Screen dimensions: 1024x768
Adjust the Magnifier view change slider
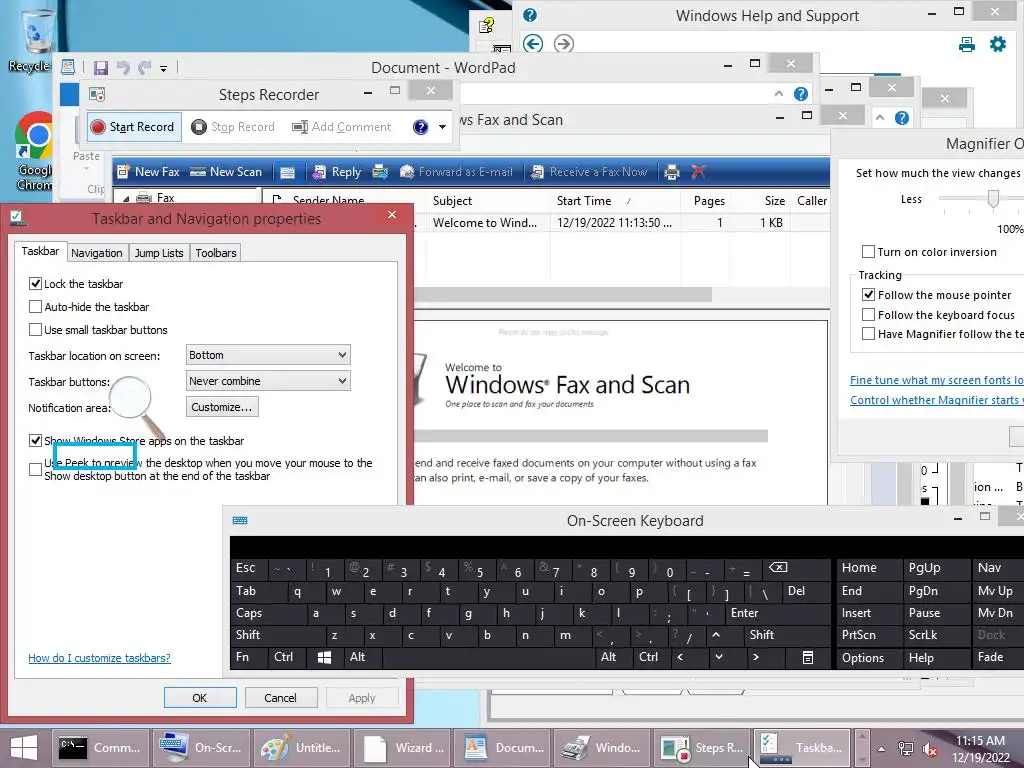[x=993, y=199]
